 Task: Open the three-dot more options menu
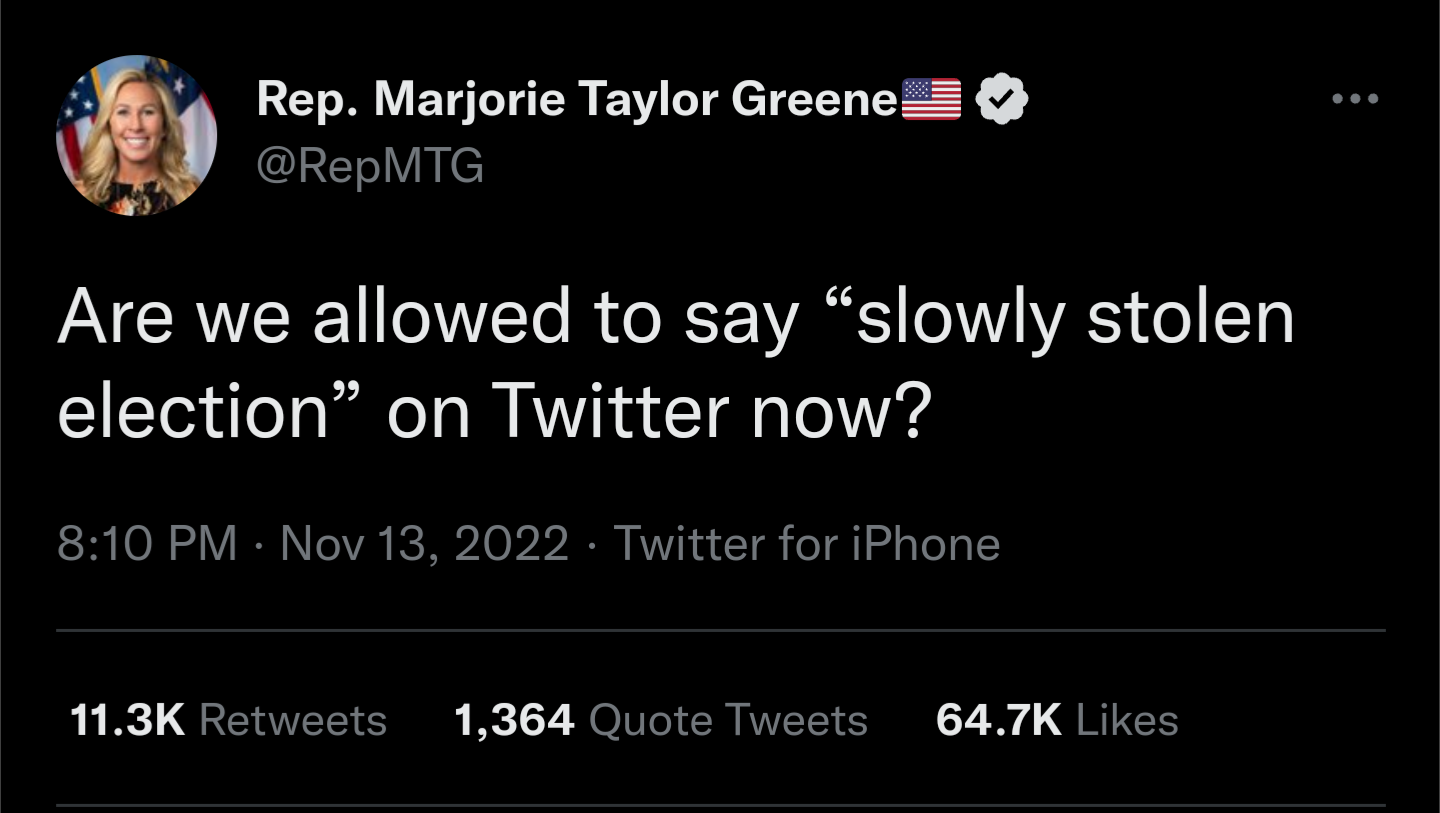click(1356, 99)
